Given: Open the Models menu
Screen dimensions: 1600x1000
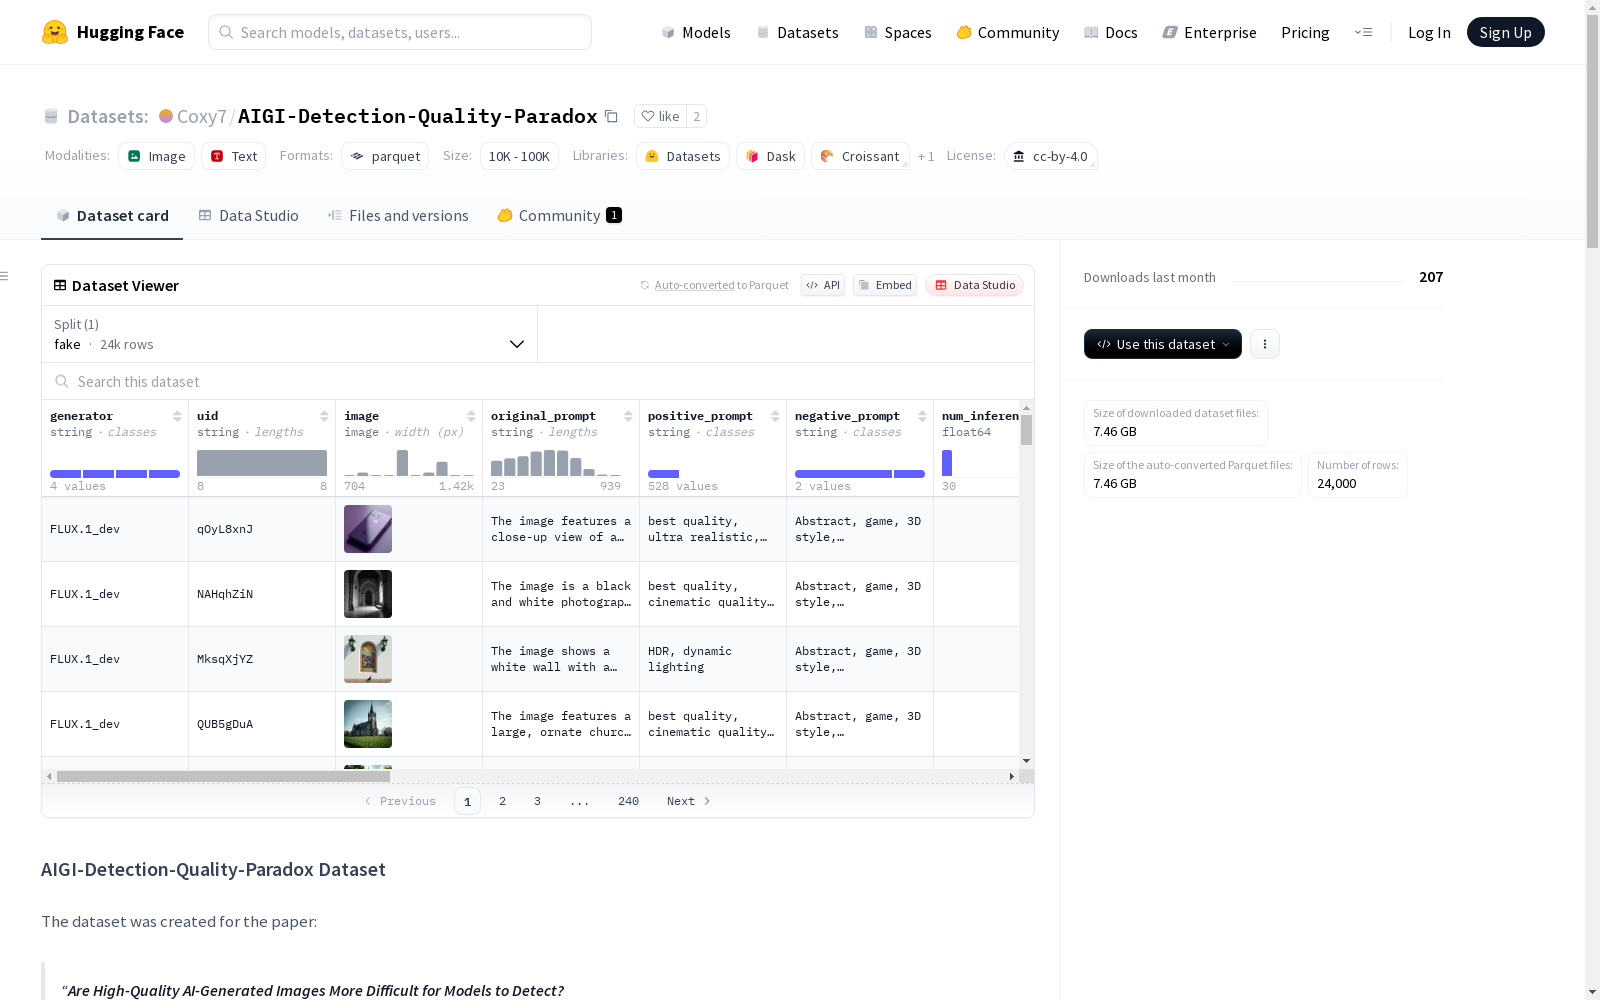Looking at the screenshot, I should [x=696, y=32].
